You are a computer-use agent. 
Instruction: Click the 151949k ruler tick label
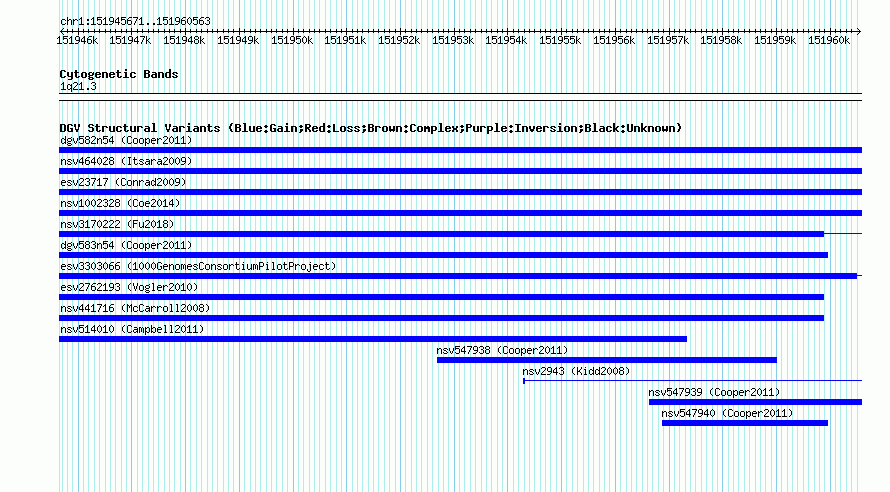coord(238,40)
